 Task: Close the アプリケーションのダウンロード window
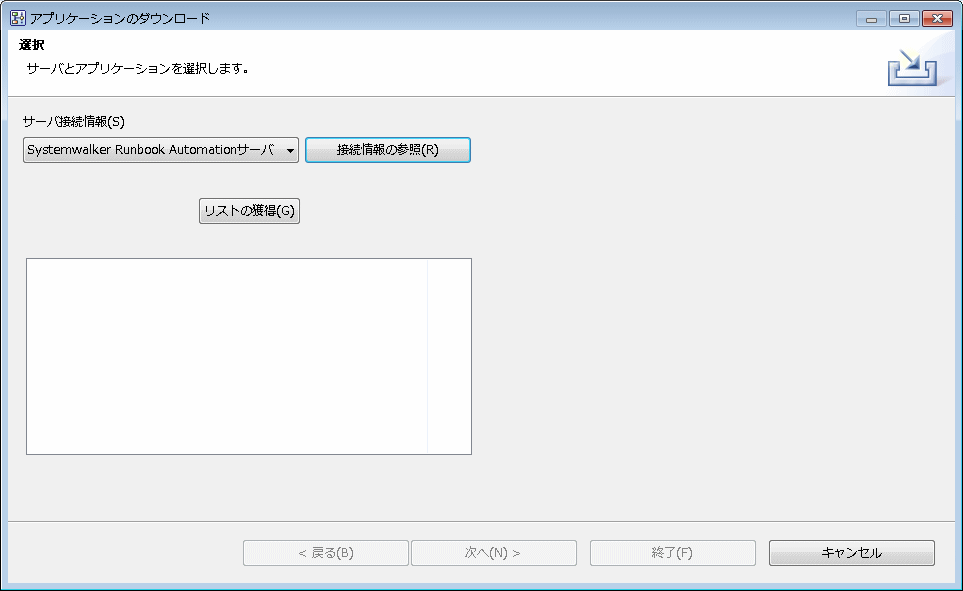coord(937,18)
